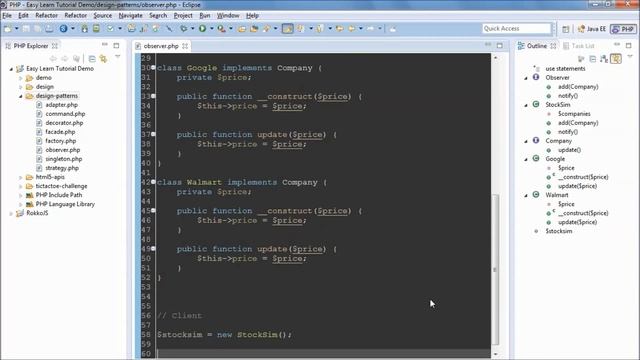Close the observer.php editor tab
The image size is (640, 360).
point(185,46)
